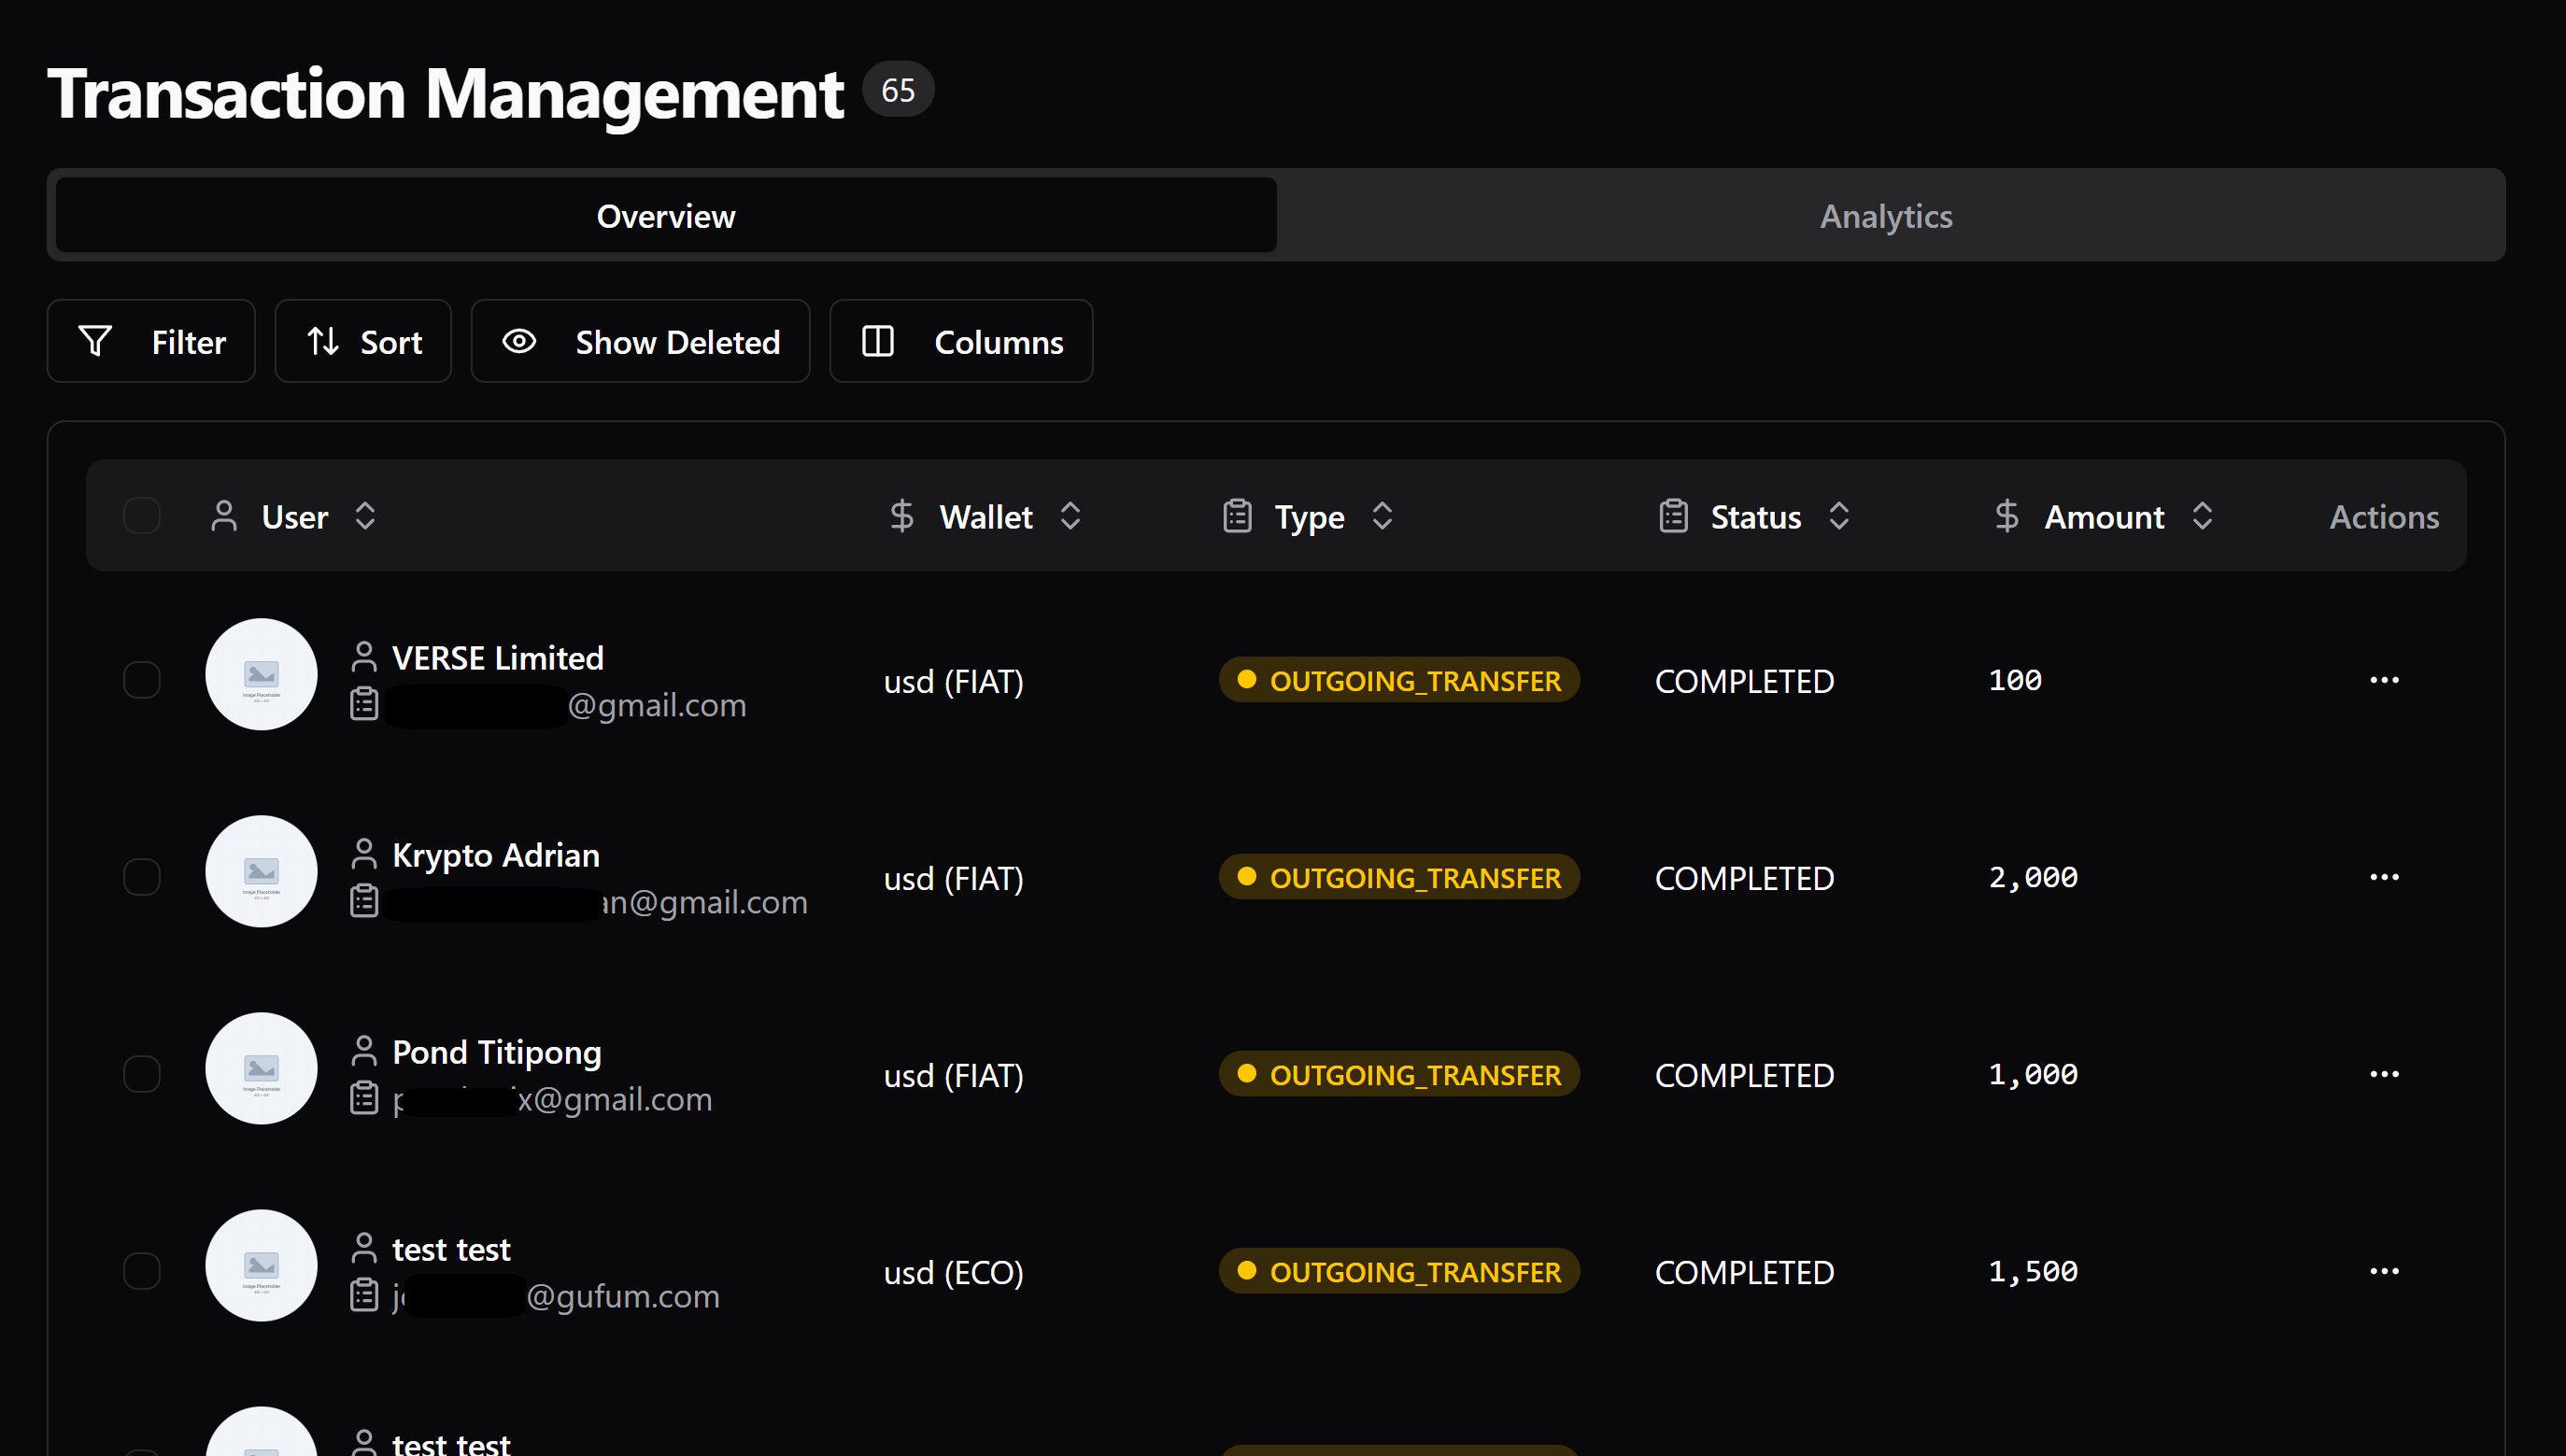The height and width of the screenshot is (1456, 2566).
Task: Click the clipboard icon beside Type header
Action: [x=1237, y=516]
